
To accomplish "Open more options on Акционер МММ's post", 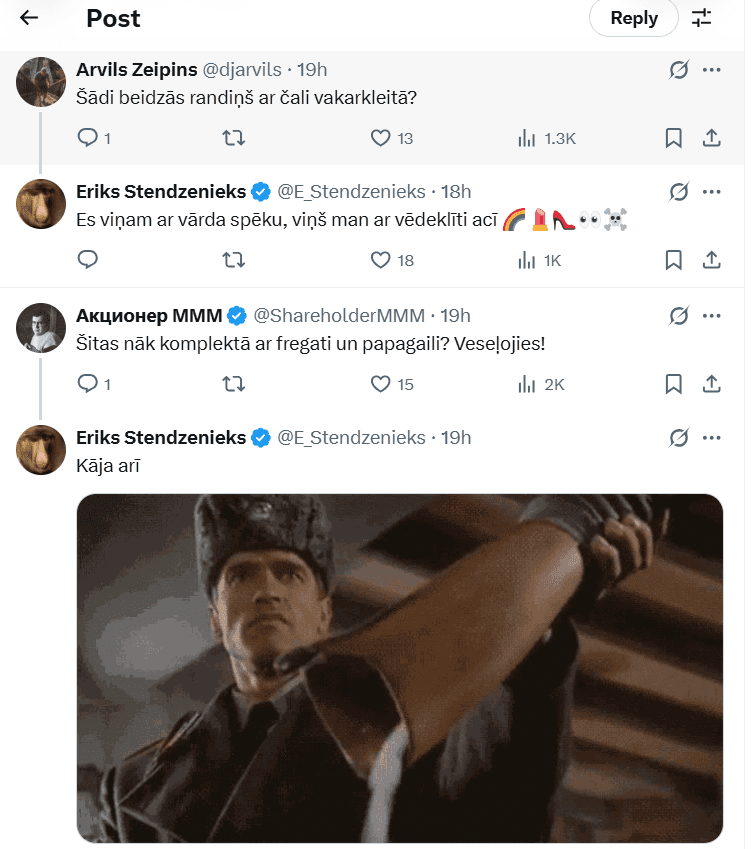I will [712, 316].
